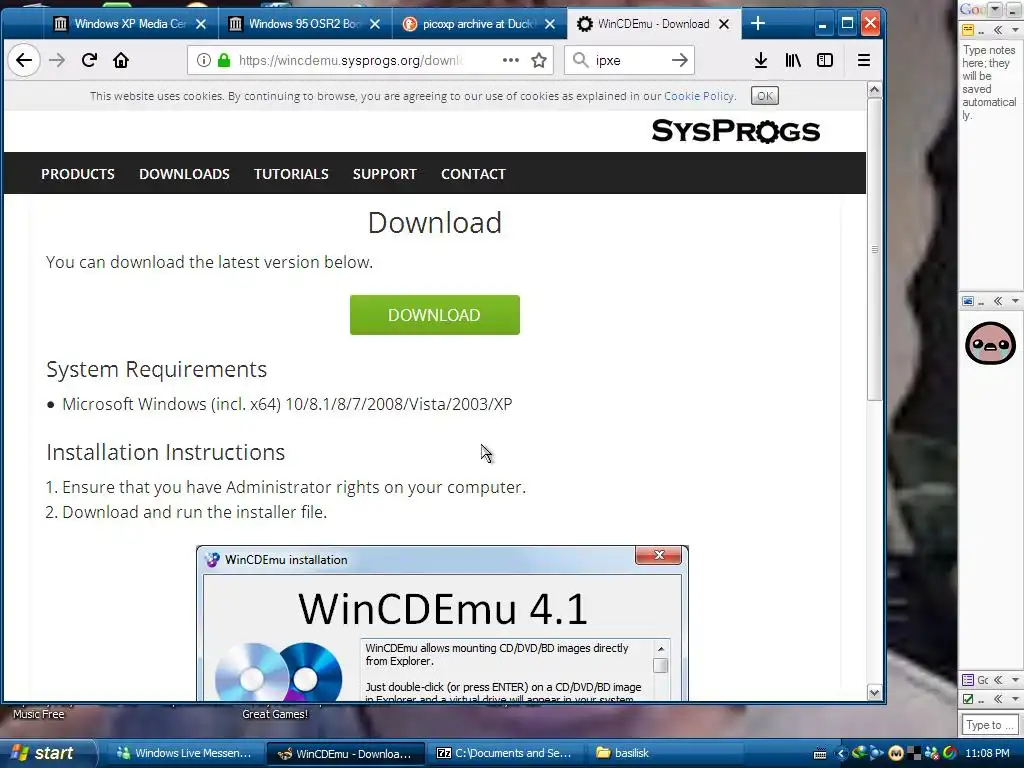Go back to the previous page

24,60
